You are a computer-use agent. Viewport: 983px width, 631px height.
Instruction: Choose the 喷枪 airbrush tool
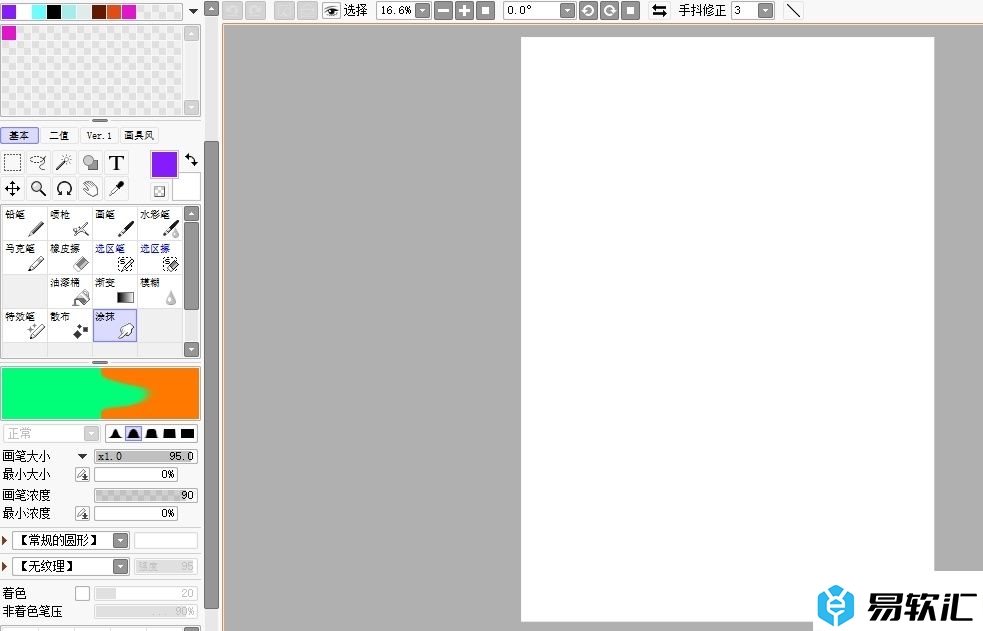click(70, 223)
